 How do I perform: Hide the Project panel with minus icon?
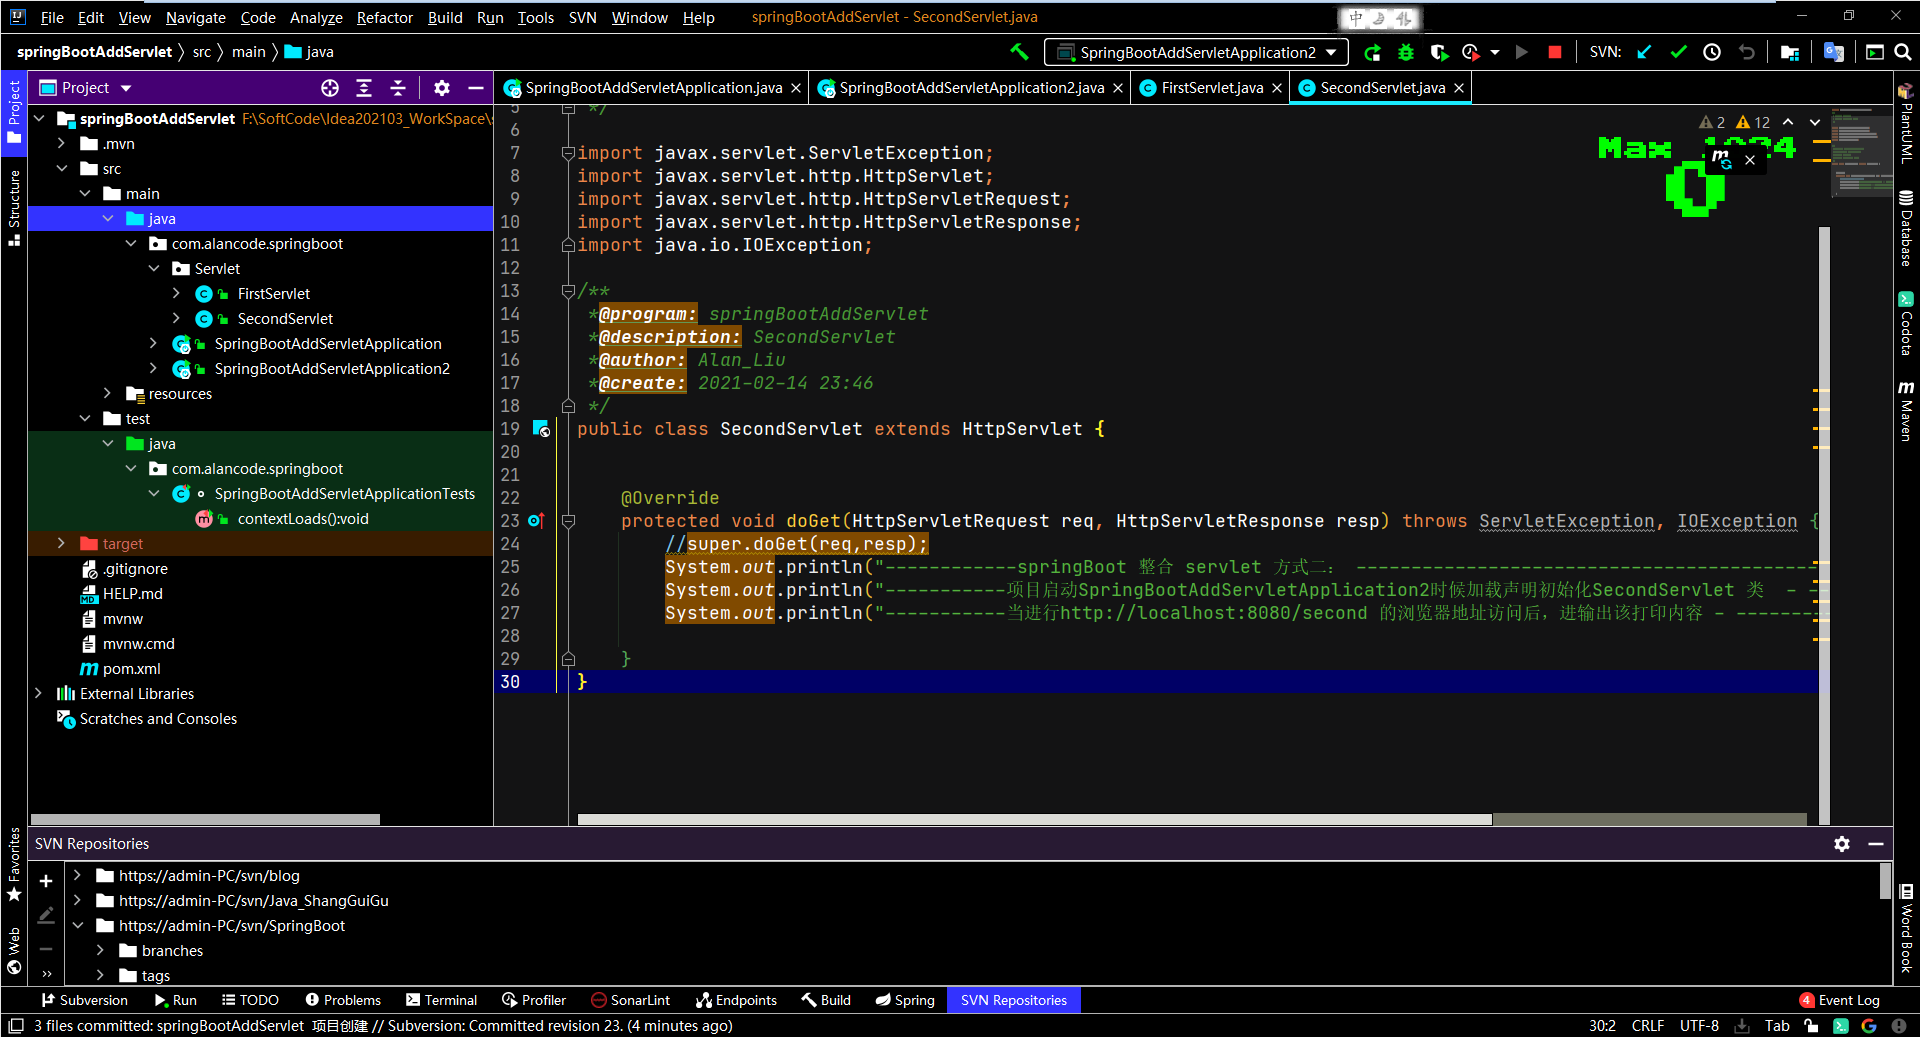click(x=476, y=88)
